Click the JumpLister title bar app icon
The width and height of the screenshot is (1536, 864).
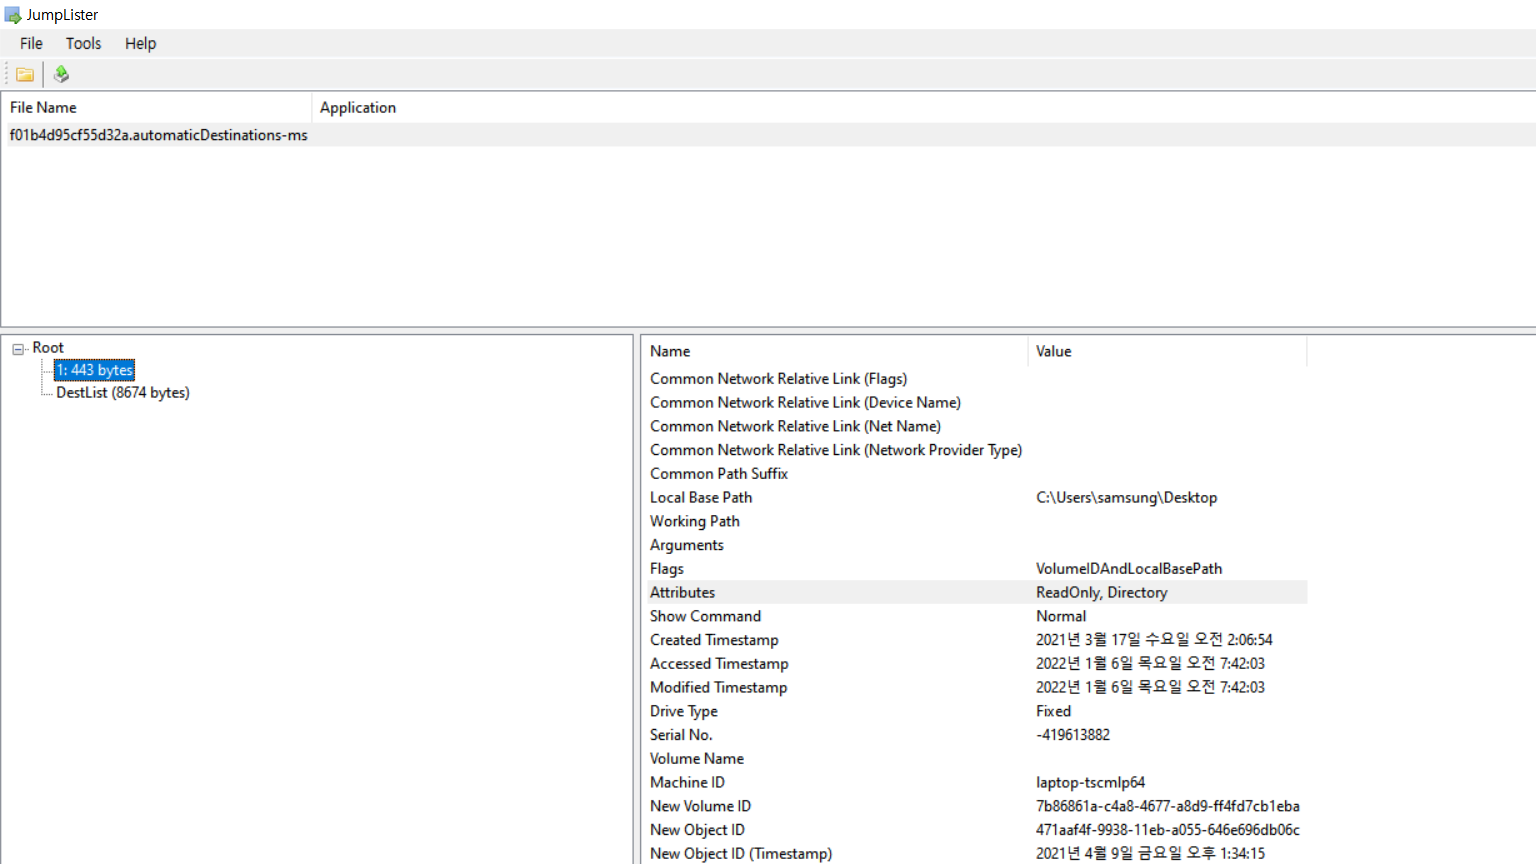(x=12, y=15)
